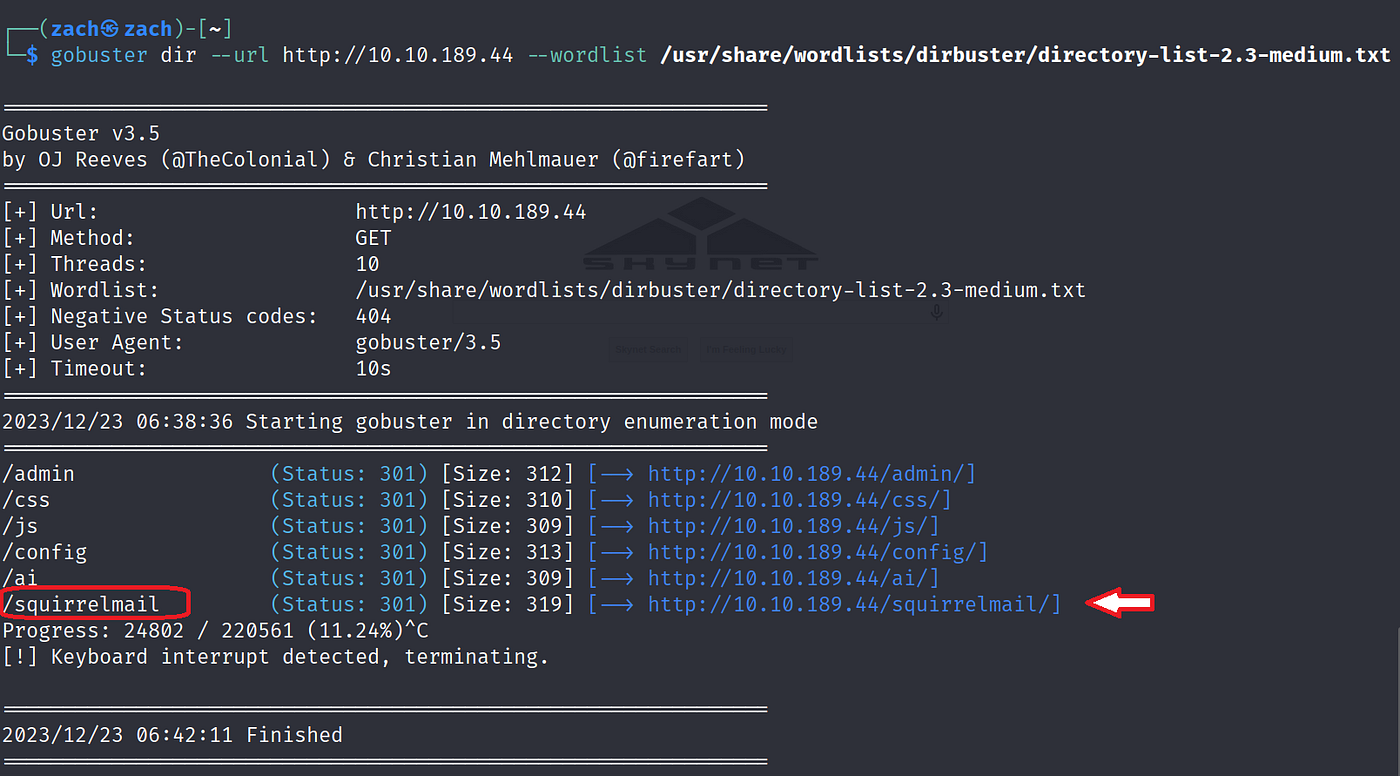Click the wordlist path in the command line
Screen dimensions: 1400x777
pyautogui.click(x=1025, y=55)
